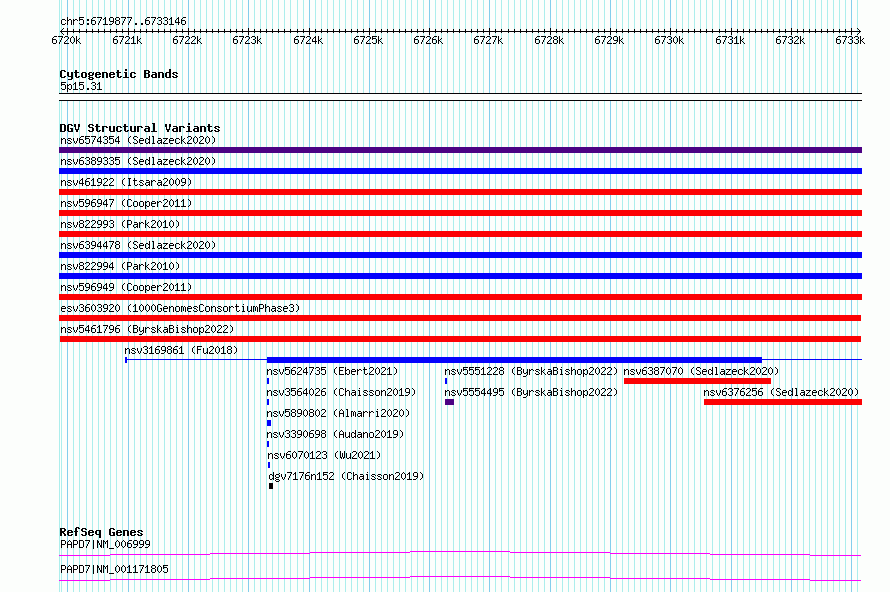Select the red esv3603920 variant bar
The image size is (890, 592).
pos(460,318)
